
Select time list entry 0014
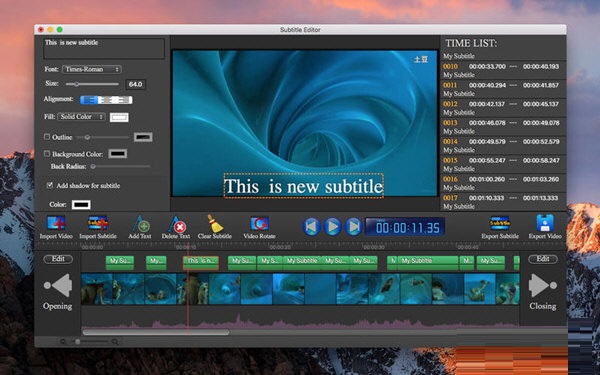[x=503, y=145]
